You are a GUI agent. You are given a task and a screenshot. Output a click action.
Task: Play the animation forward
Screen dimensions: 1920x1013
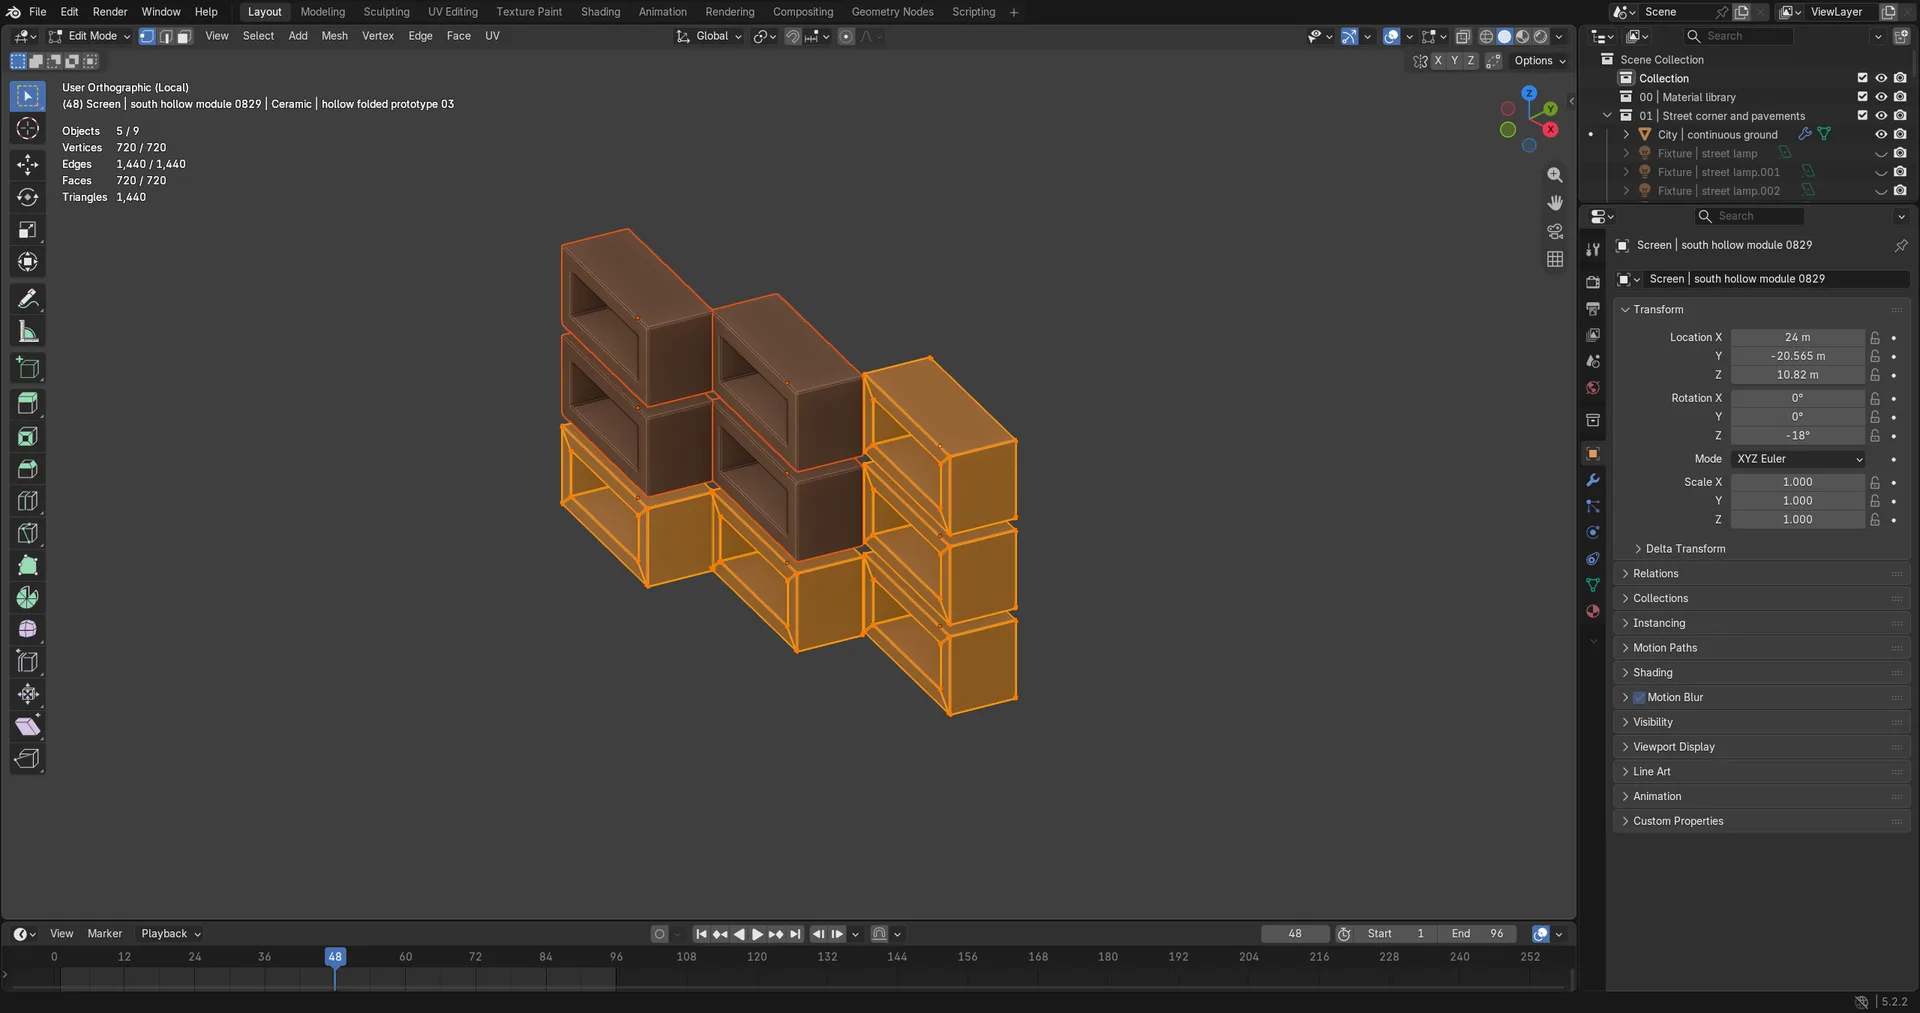pos(757,934)
